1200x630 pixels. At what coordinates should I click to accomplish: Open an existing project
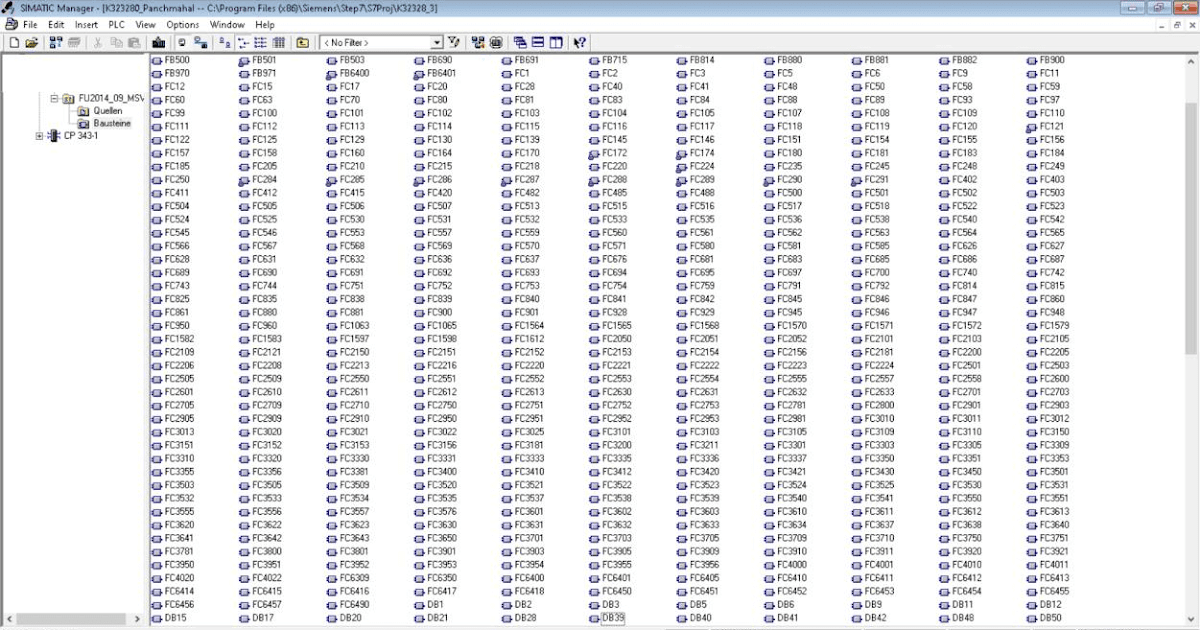click(33, 42)
